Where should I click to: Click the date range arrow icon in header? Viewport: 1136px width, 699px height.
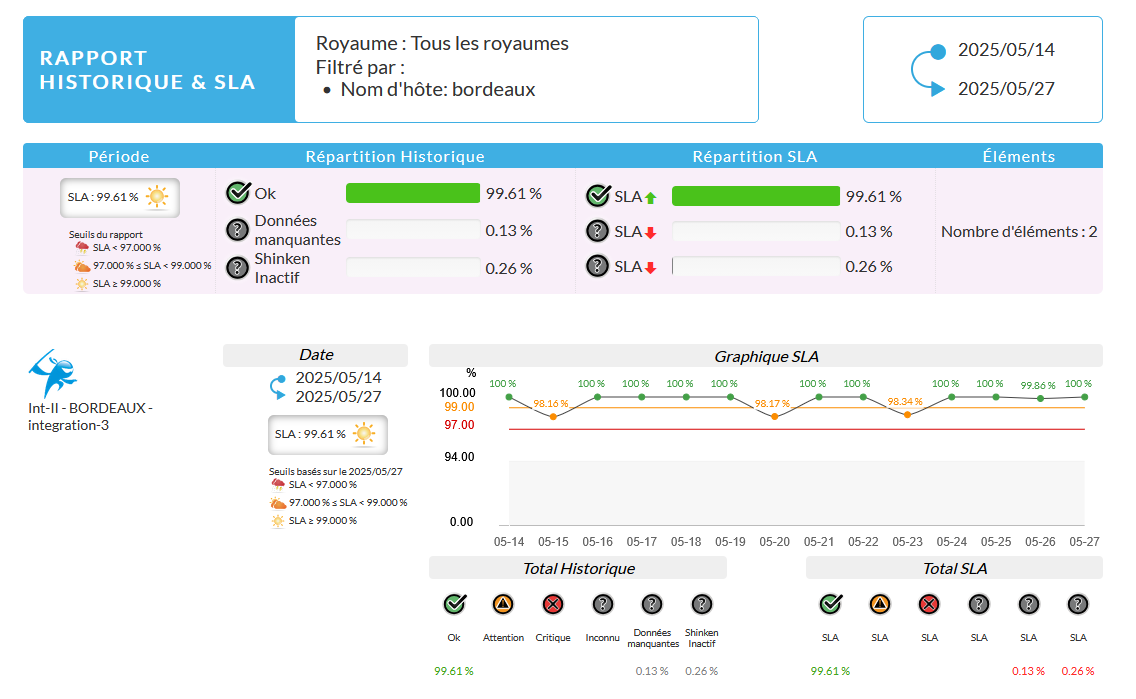coord(927,70)
